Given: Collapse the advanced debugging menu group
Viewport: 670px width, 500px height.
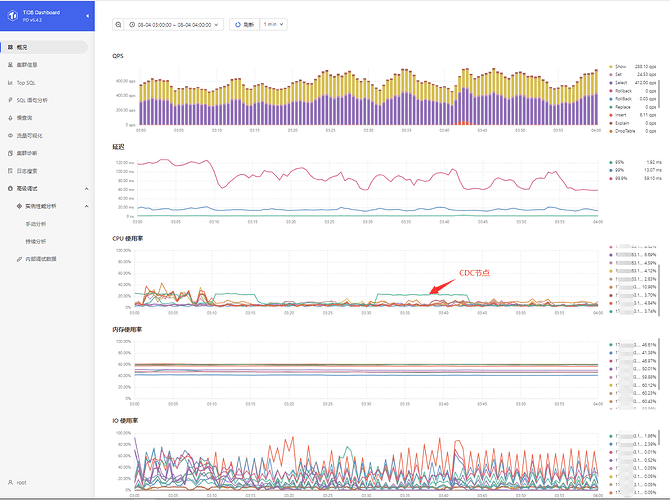Looking at the screenshot, I should 85,188.
